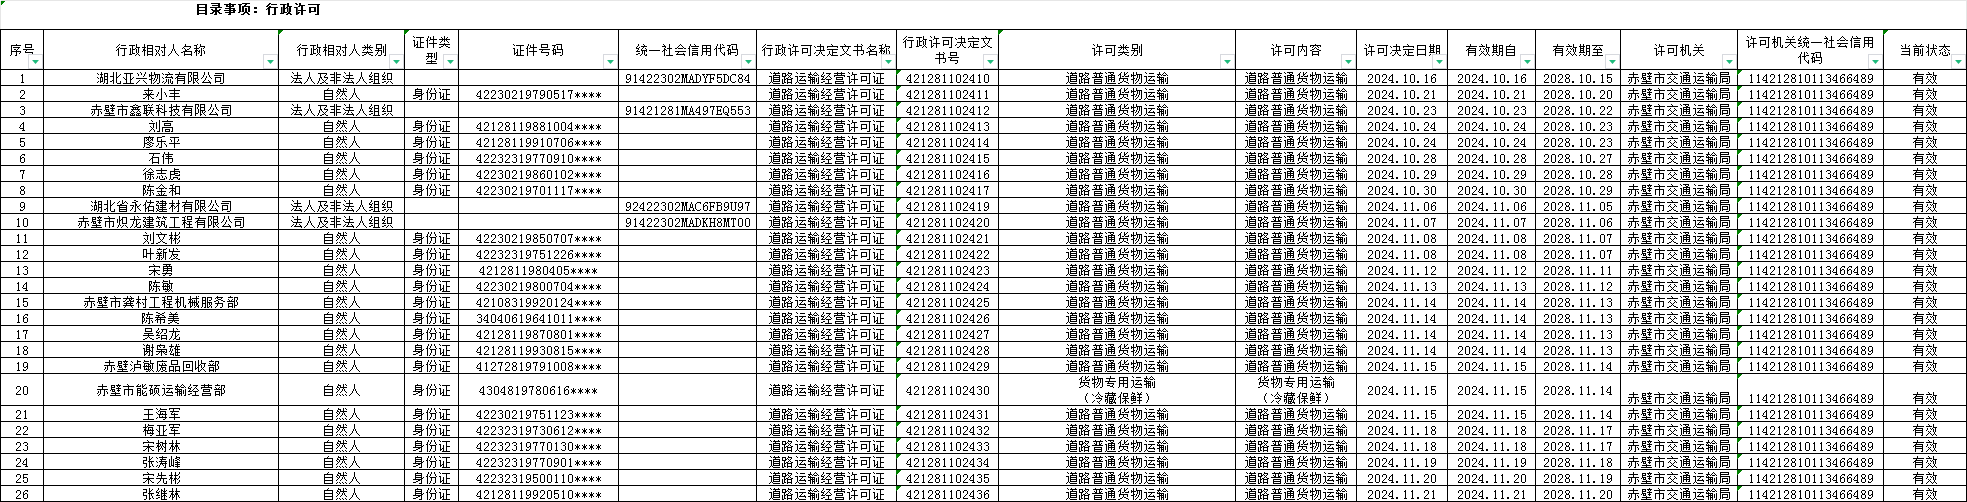Click document number 421281102430
The width and height of the screenshot is (1967, 502).
point(948,390)
